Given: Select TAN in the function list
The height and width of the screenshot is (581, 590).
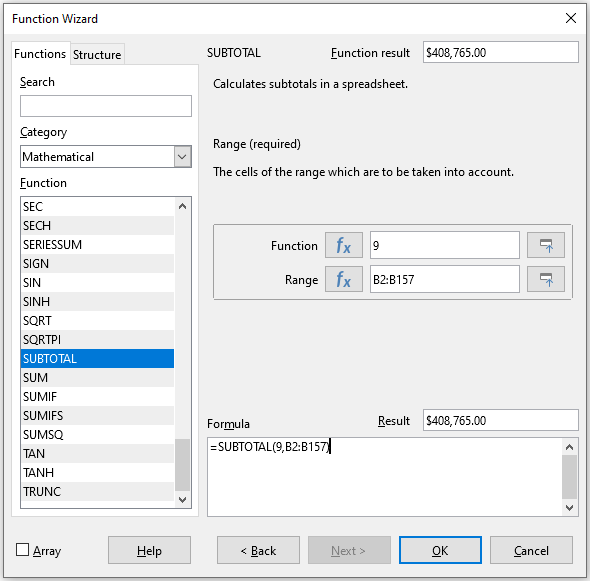Looking at the screenshot, I should click(x=97, y=453).
